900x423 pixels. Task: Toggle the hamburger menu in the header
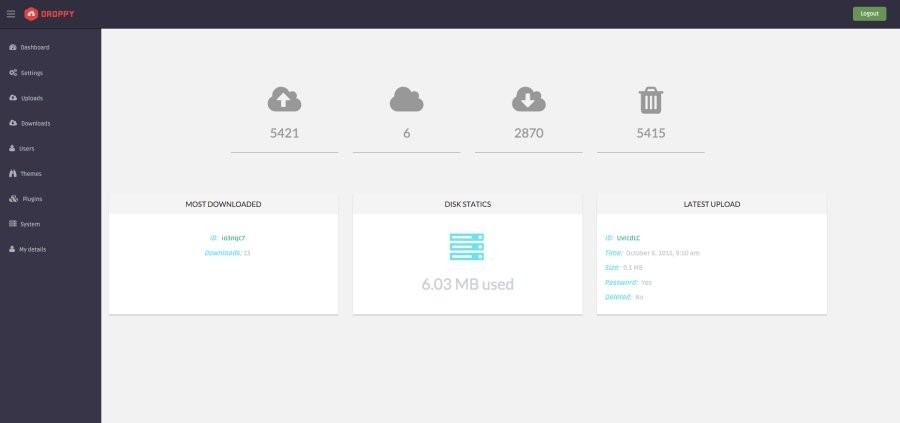11,14
